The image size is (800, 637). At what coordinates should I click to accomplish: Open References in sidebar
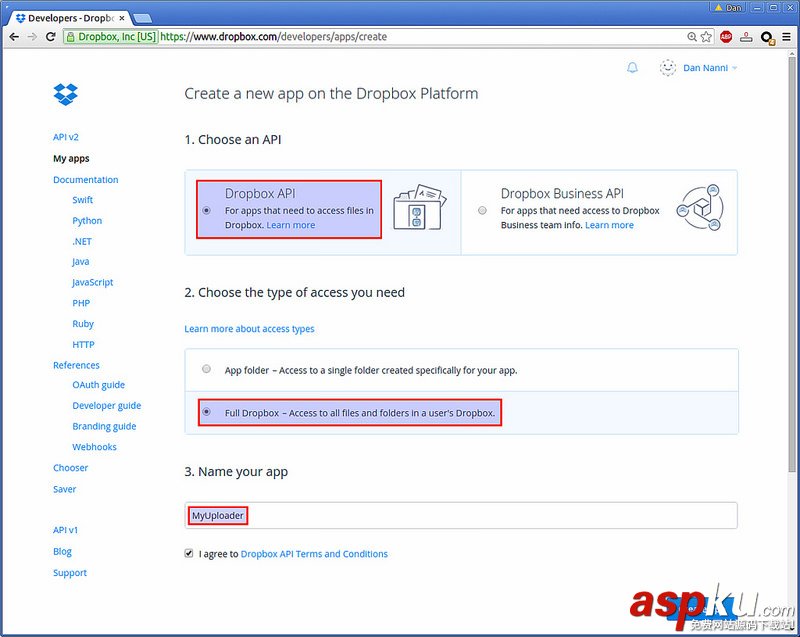(x=76, y=365)
